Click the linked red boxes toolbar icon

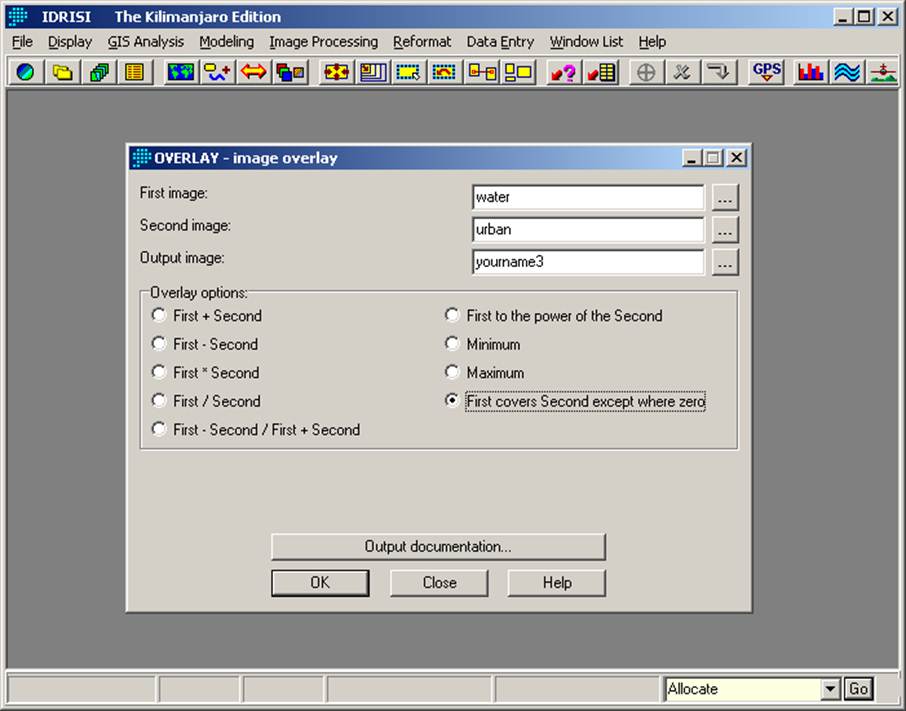[x=482, y=72]
